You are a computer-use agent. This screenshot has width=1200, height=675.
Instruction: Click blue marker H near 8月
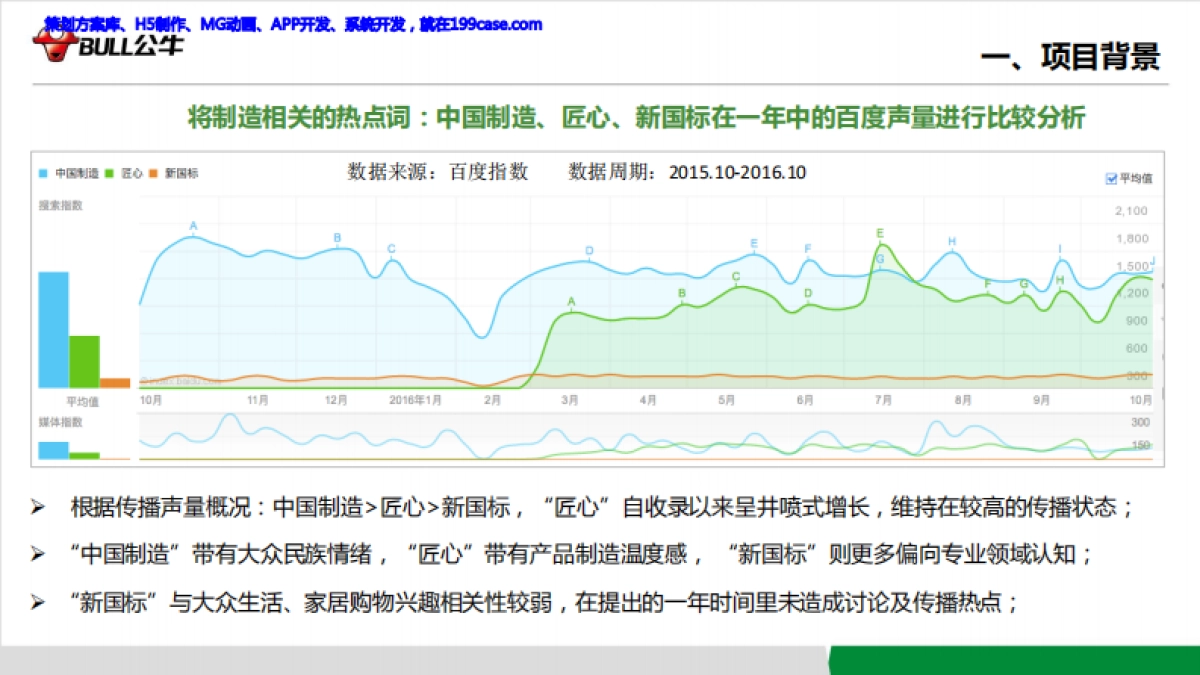[x=952, y=241]
